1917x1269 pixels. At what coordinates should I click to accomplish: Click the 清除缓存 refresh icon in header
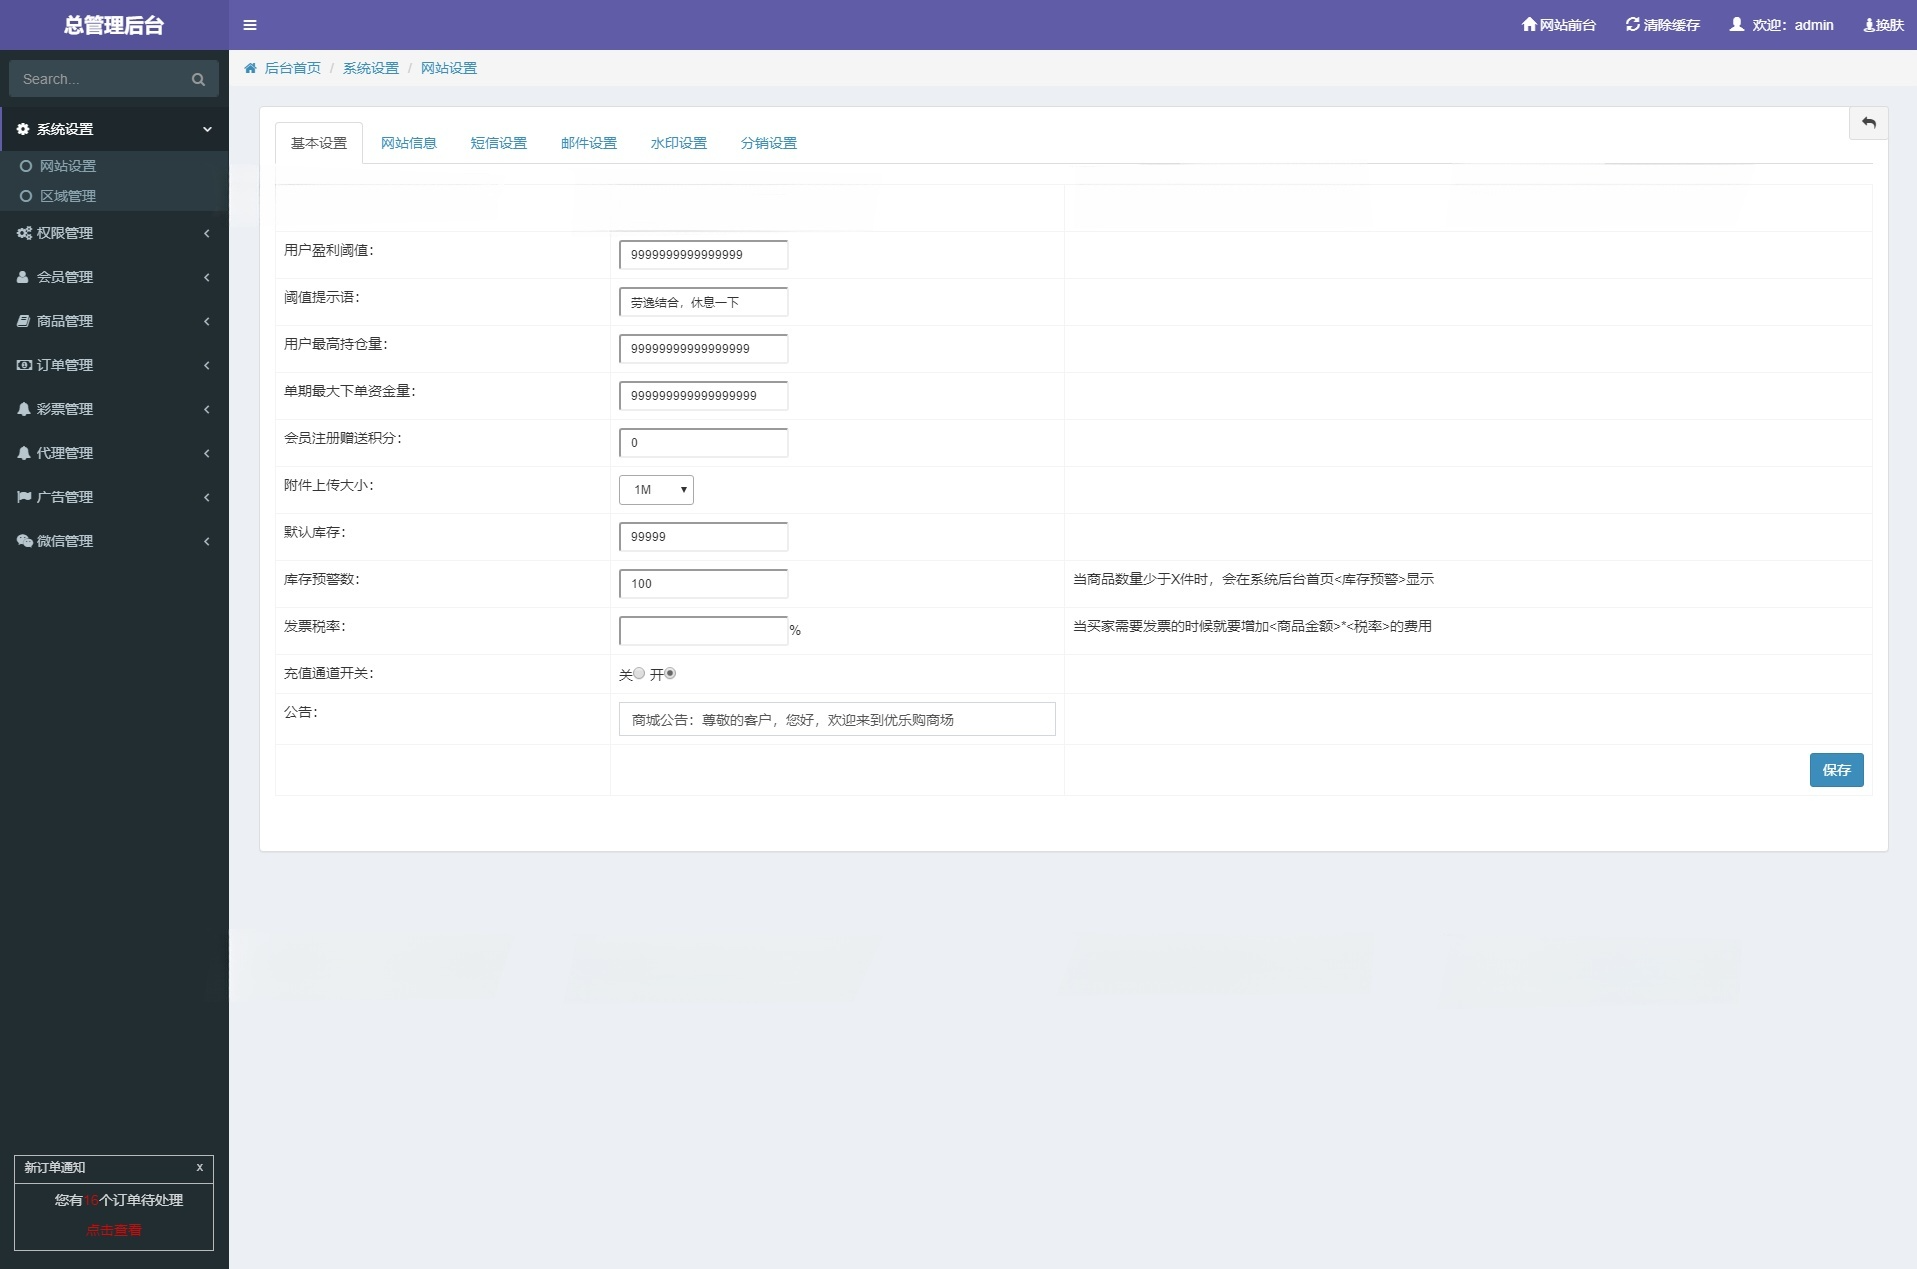click(x=1633, y=24)
